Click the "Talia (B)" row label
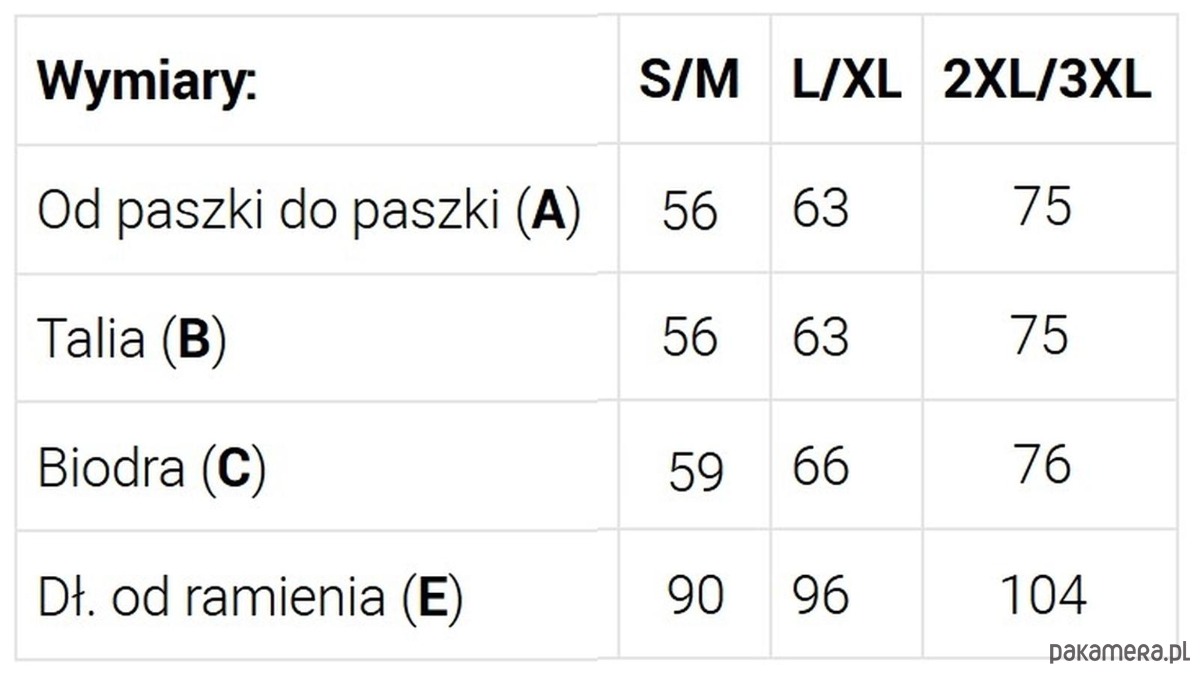The height and width of the screenshot is (674, 1200). (132, 339)
